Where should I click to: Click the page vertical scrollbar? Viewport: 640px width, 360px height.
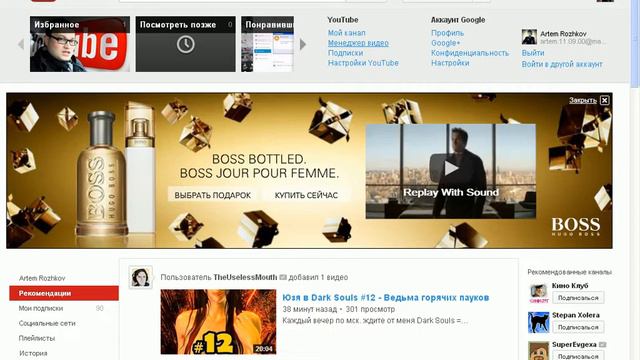coord(635,43)
